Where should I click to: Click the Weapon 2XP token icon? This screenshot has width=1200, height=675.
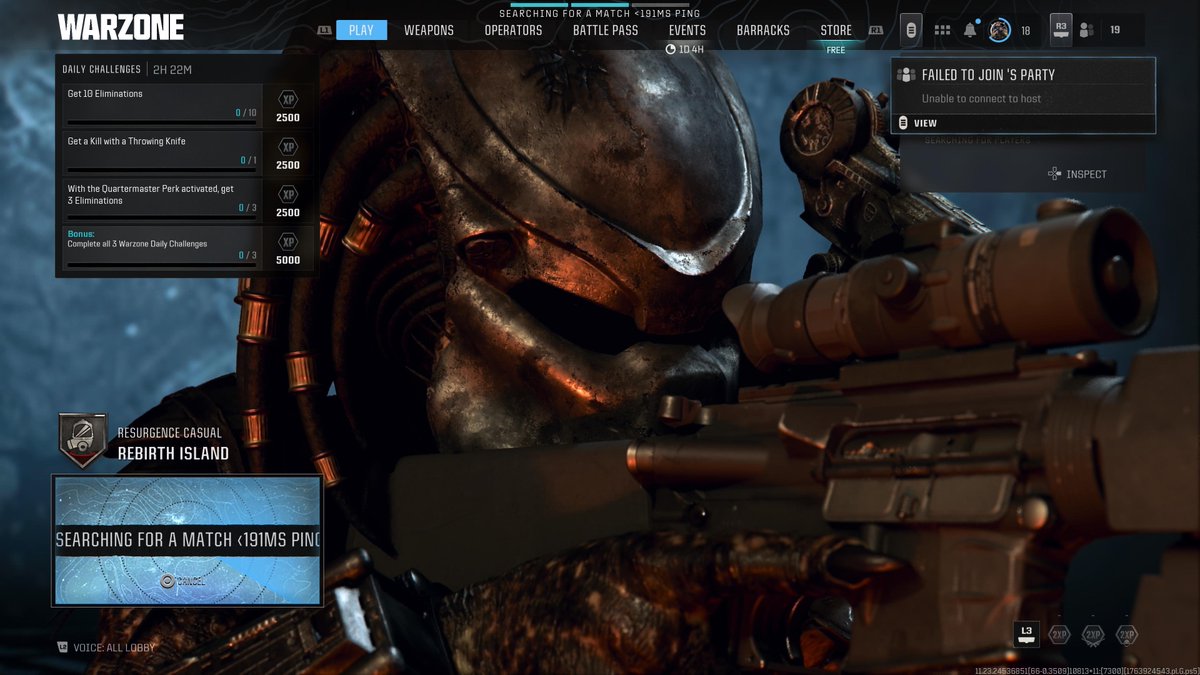click(x=1092, y=633)
